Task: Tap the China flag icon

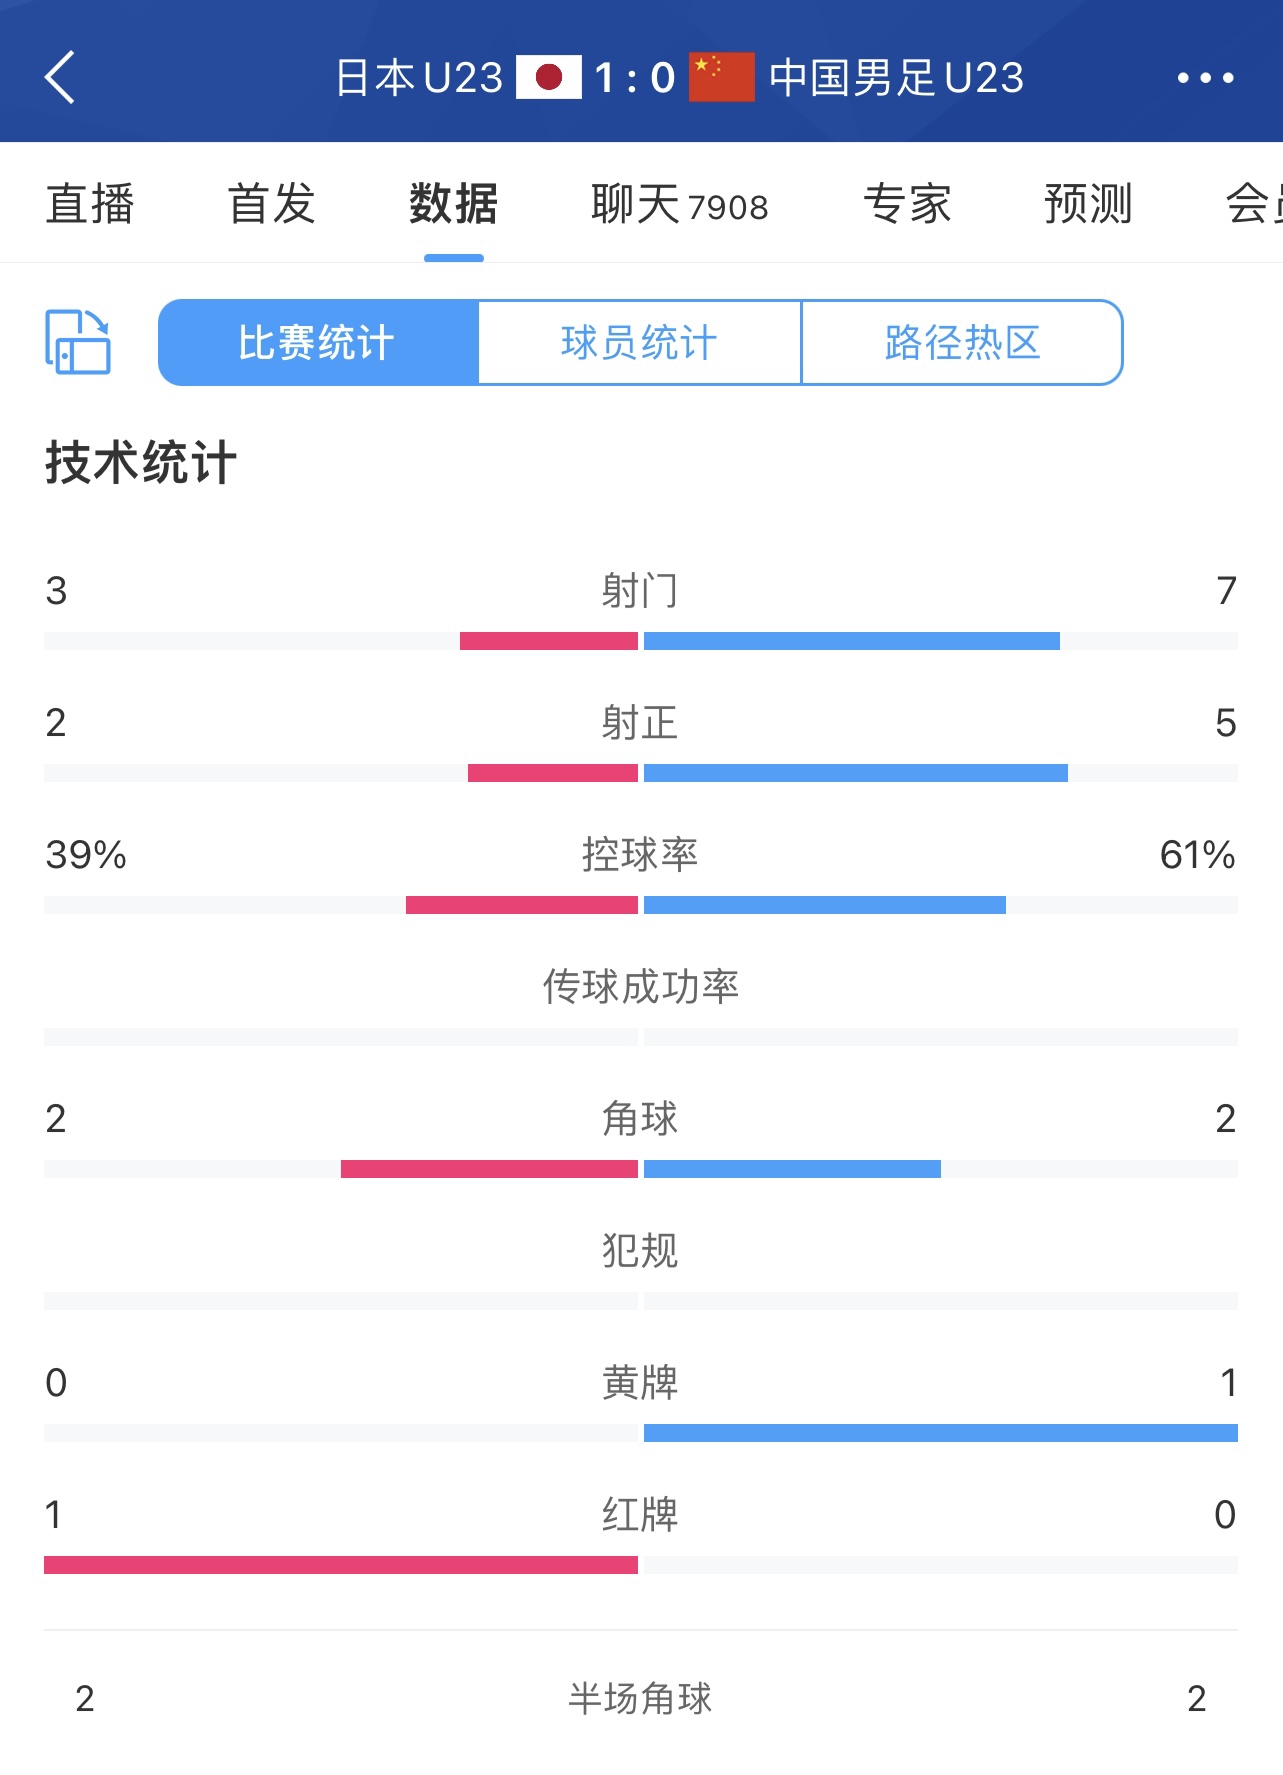Action: [x=721, y=77]
